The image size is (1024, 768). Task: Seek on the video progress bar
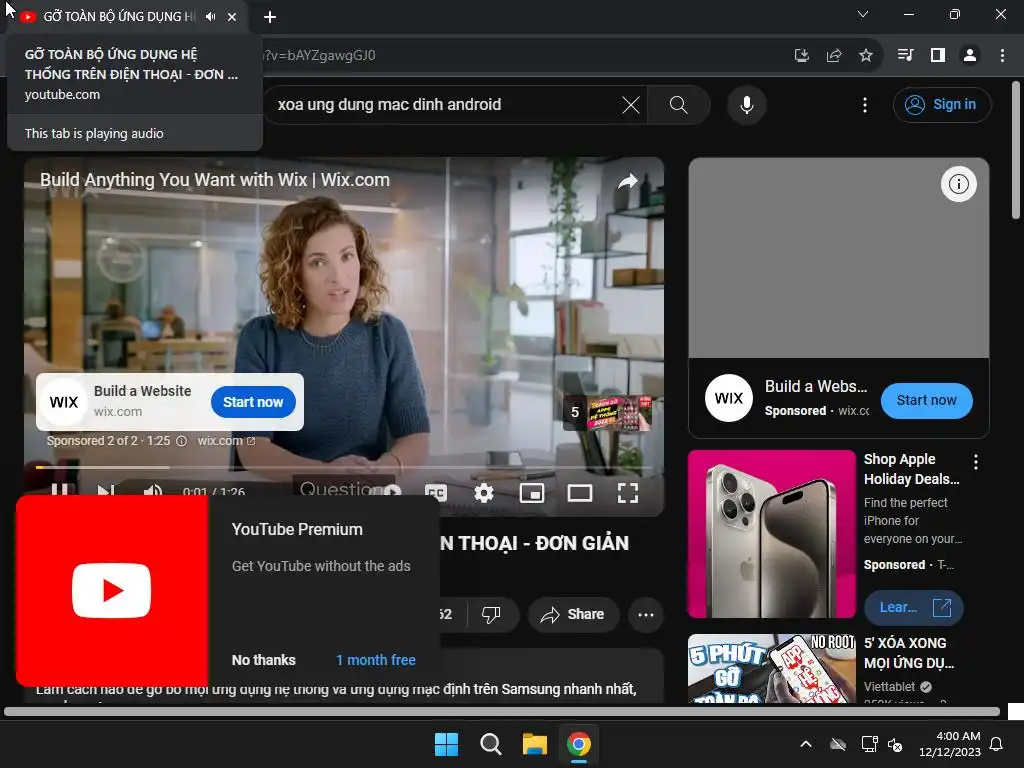344,467
